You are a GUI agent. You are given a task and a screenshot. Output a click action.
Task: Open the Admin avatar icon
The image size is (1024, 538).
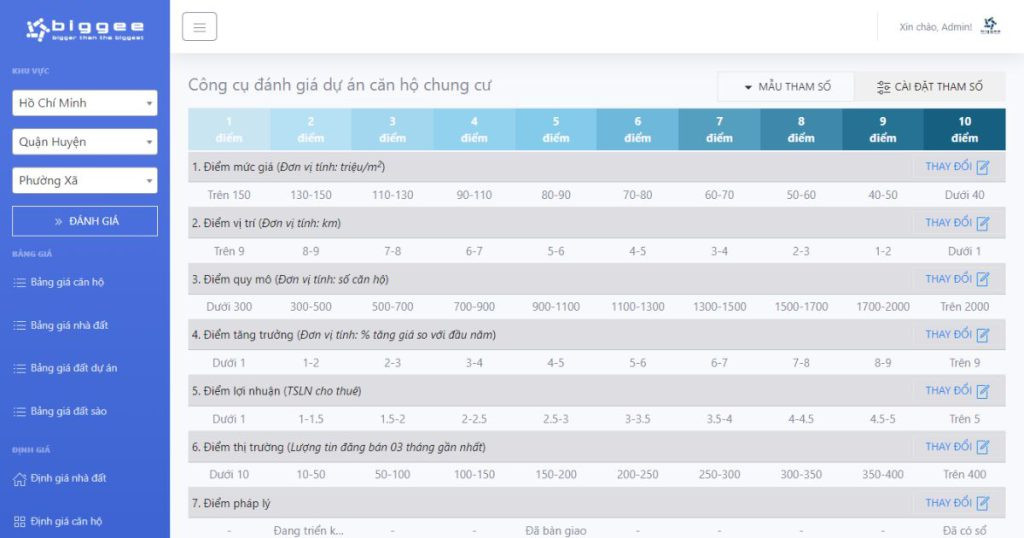pyautogui.click(x=990, y=26)
